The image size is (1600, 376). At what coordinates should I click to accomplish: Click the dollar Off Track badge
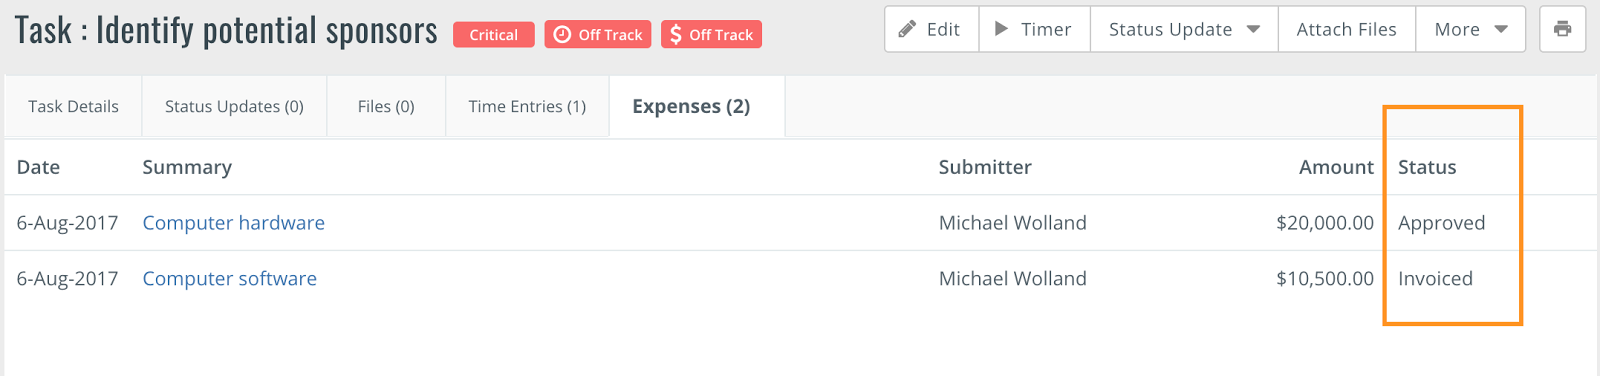point(711,35)
